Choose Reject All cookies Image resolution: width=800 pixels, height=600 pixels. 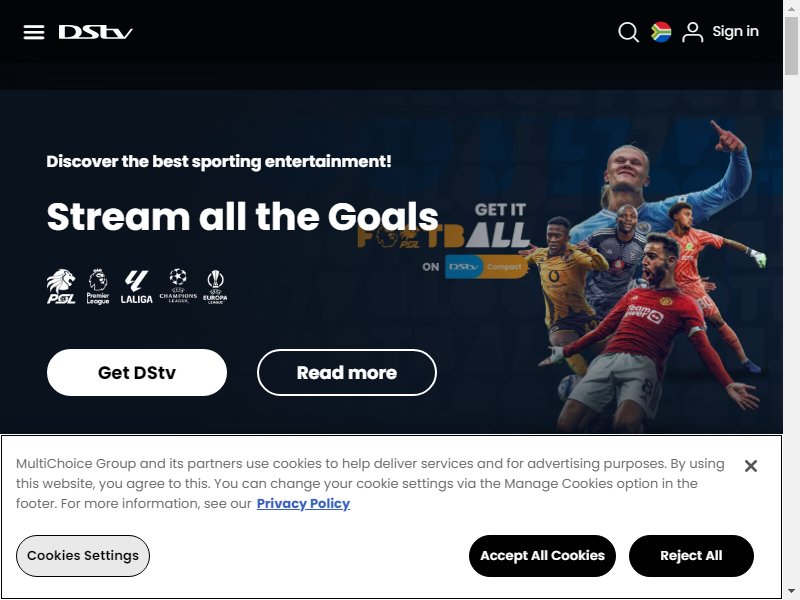point(691,556)
